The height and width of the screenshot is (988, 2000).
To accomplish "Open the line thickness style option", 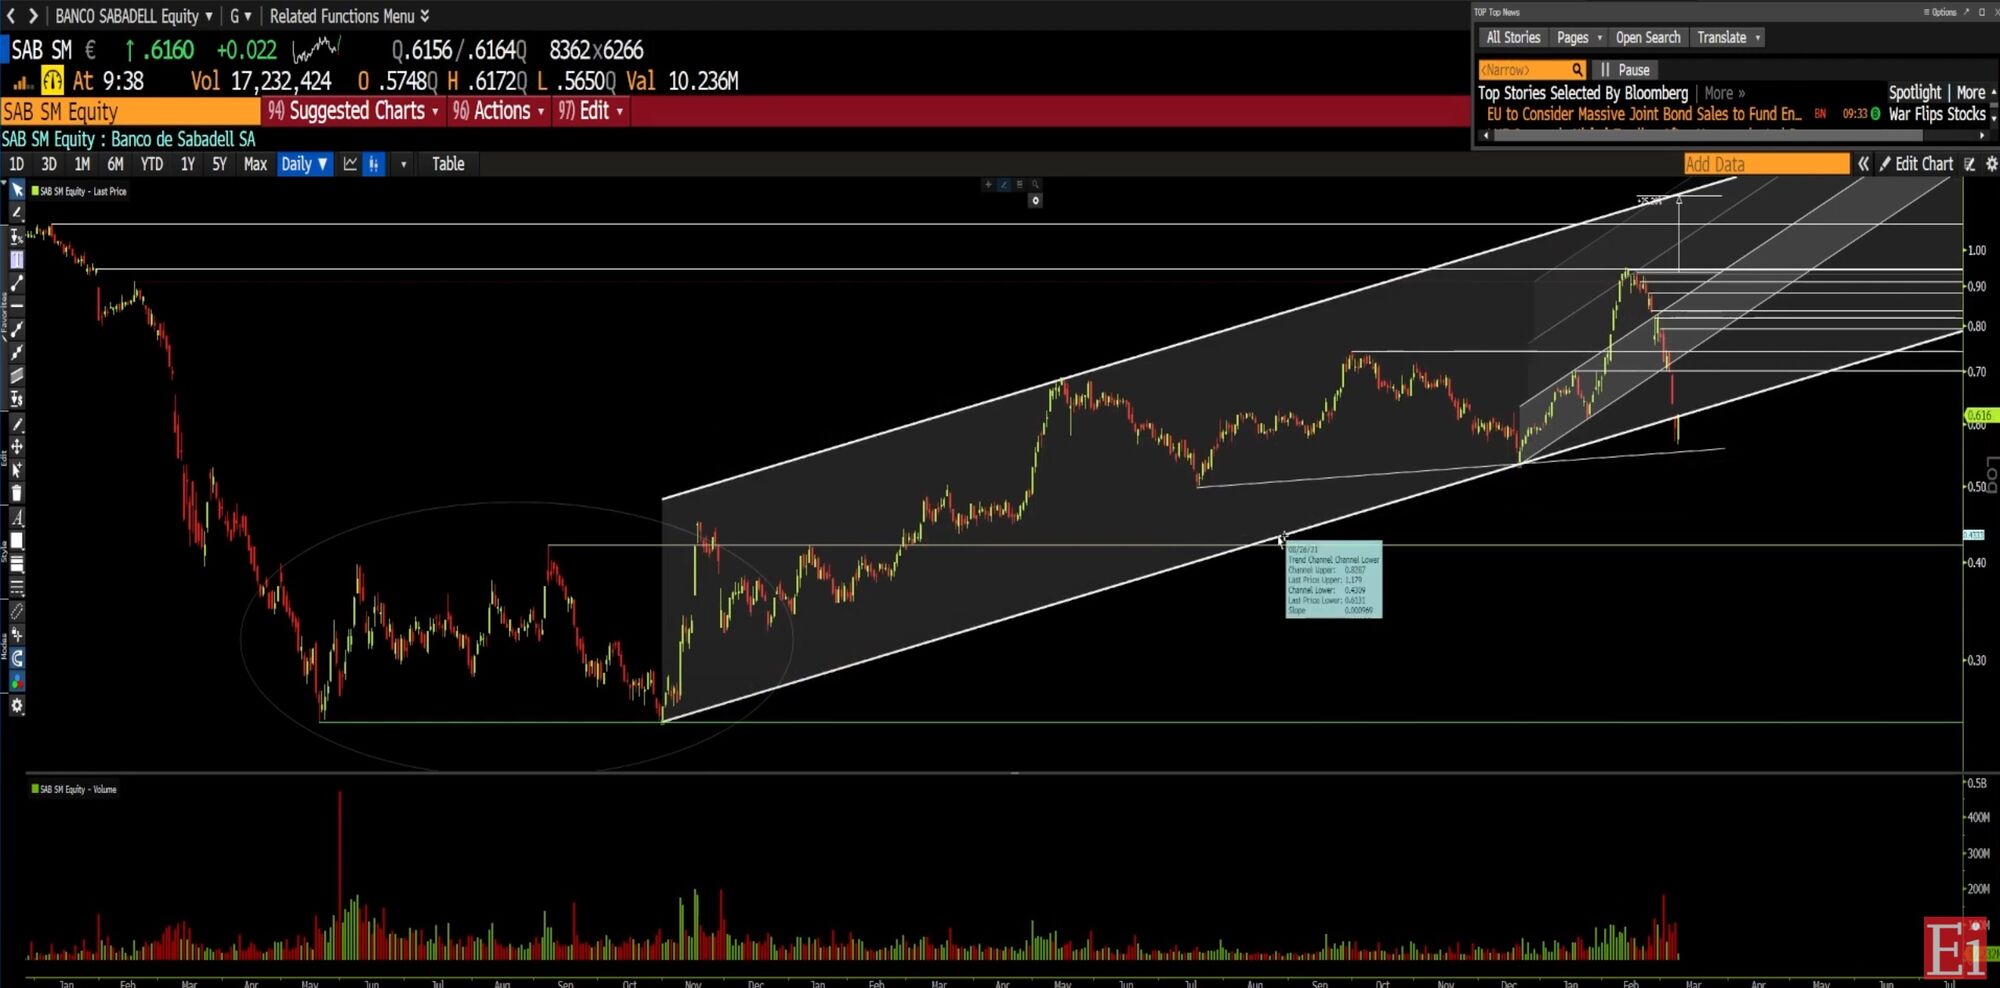I will 17,565.
